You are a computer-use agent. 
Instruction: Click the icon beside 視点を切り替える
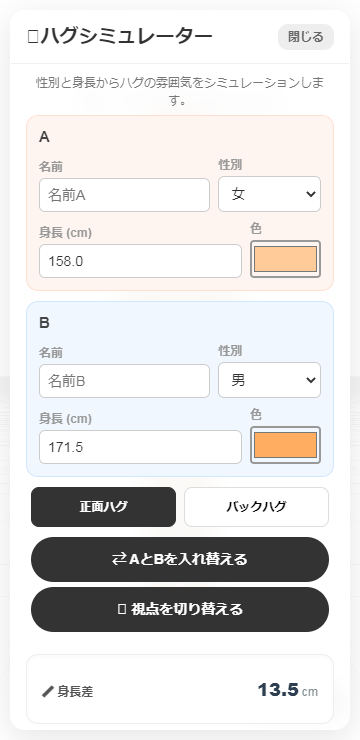click(x=121, y=609)
